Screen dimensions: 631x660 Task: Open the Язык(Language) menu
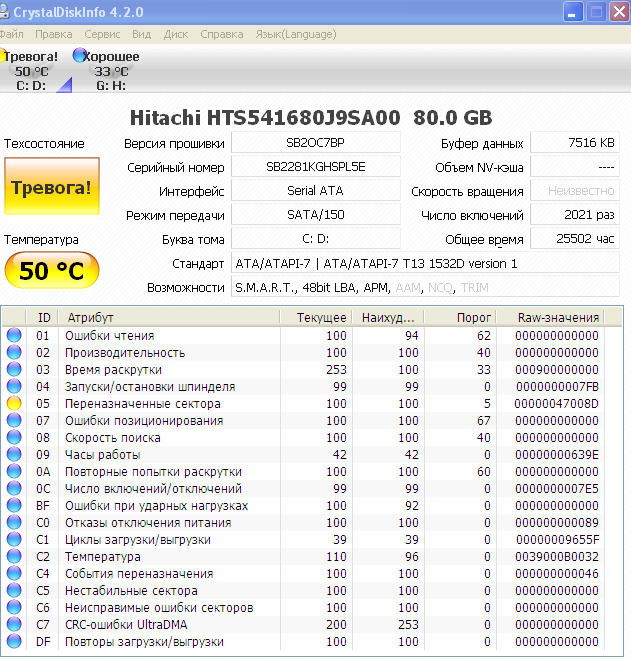pos(296,34)
